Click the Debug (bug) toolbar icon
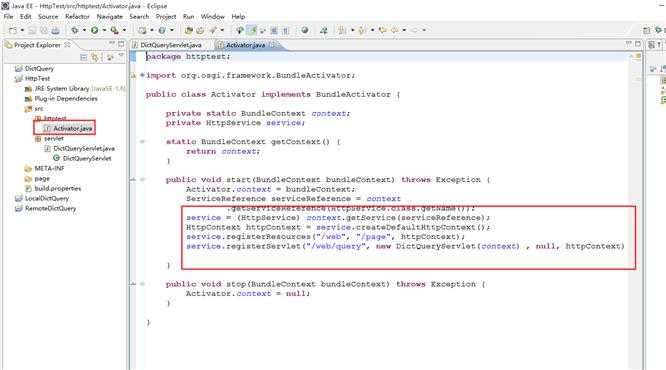This screenshot has width=666, height=370. 75,31
